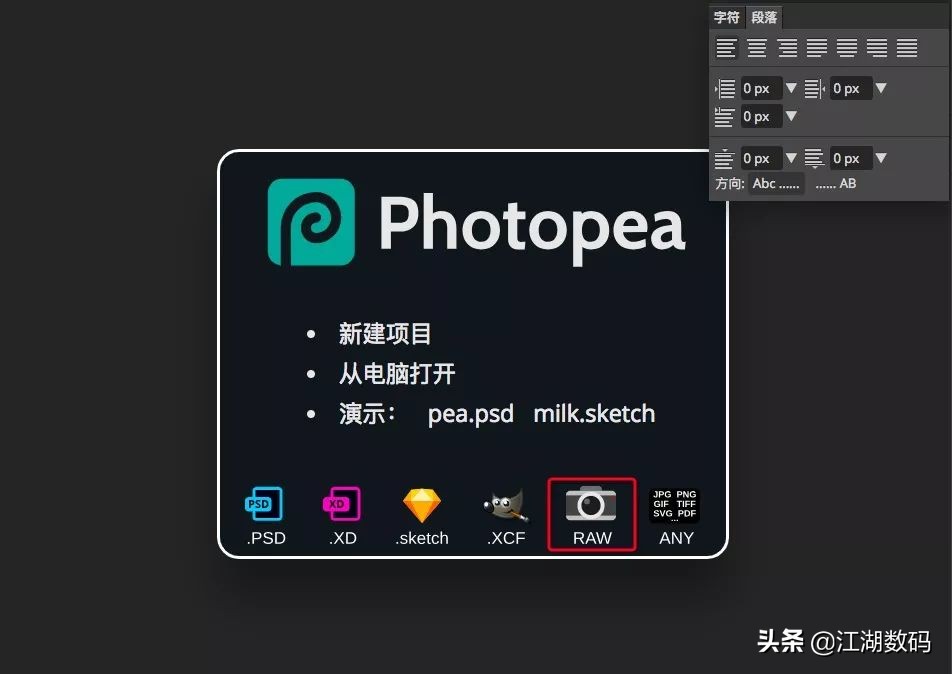The image size is (952, 674).
Task: Select the center align text icon
Action: click(756, 48)
